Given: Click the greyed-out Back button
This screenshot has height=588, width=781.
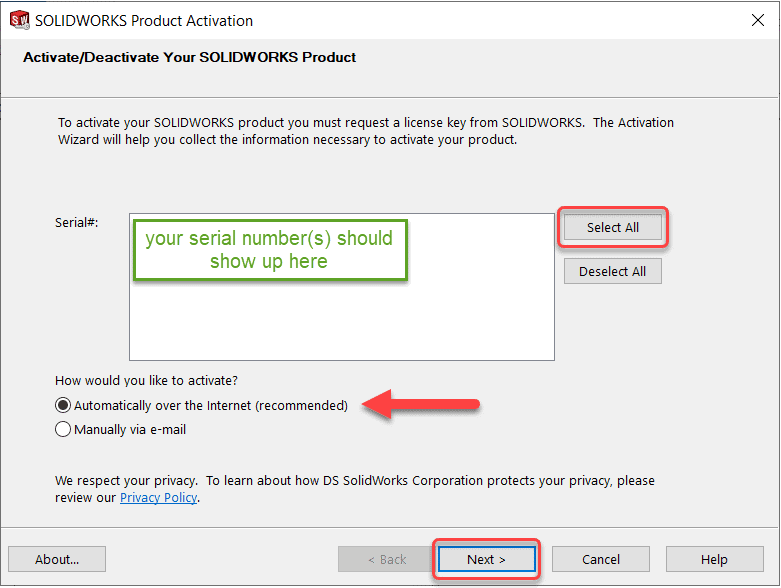Looking at the screenshot, I should tap(387, 559).
